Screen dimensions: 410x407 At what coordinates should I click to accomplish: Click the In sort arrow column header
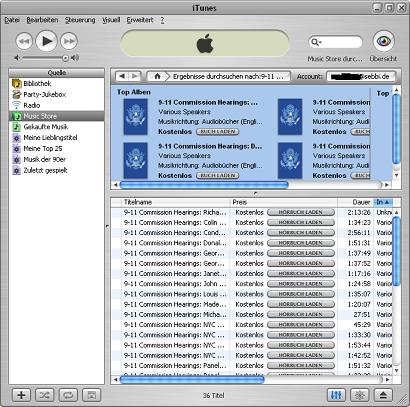383,202
